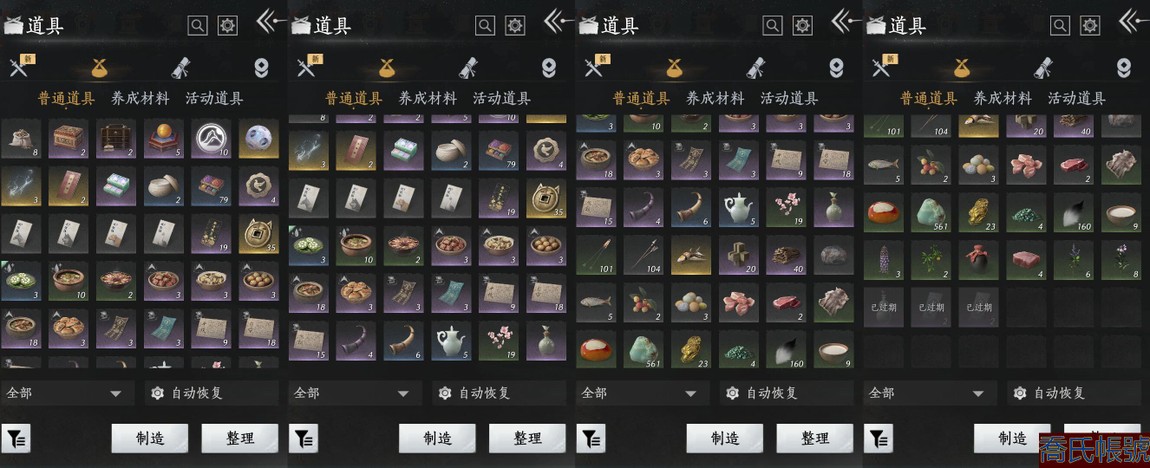Click 整理 button in the grain sack panel

point(240,439)
